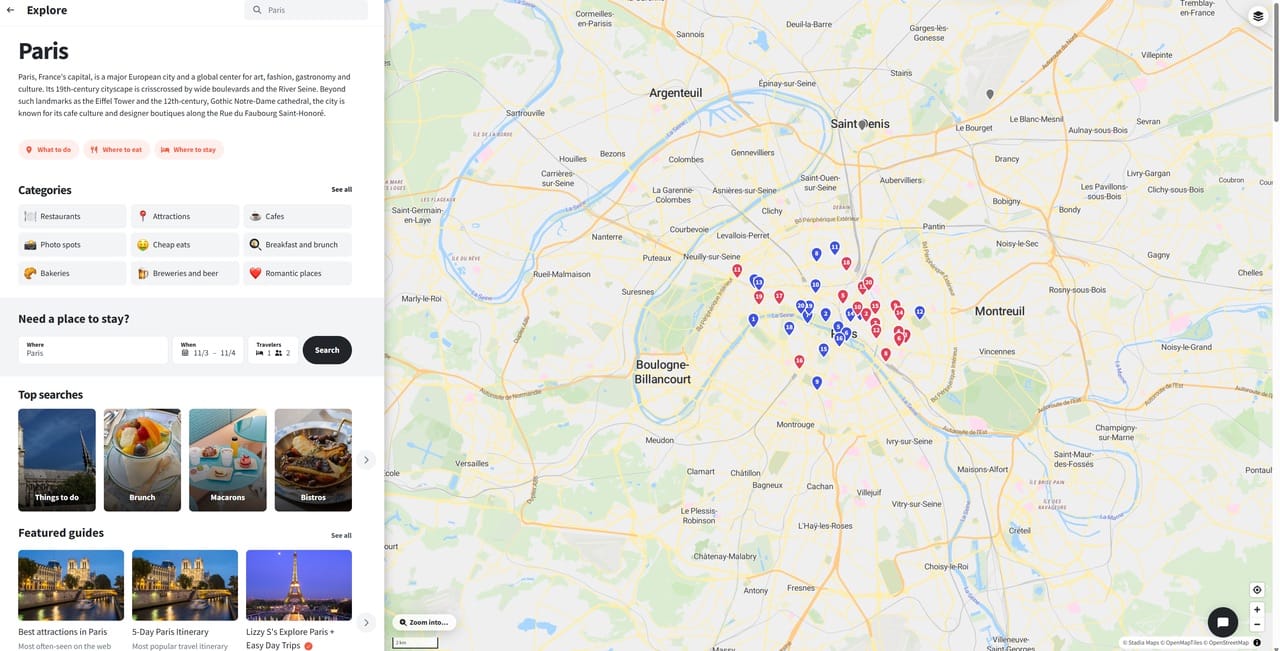
Task: Open the Macarons top search thumbnail
Action: pyautogui.click(x=228, y=460)
